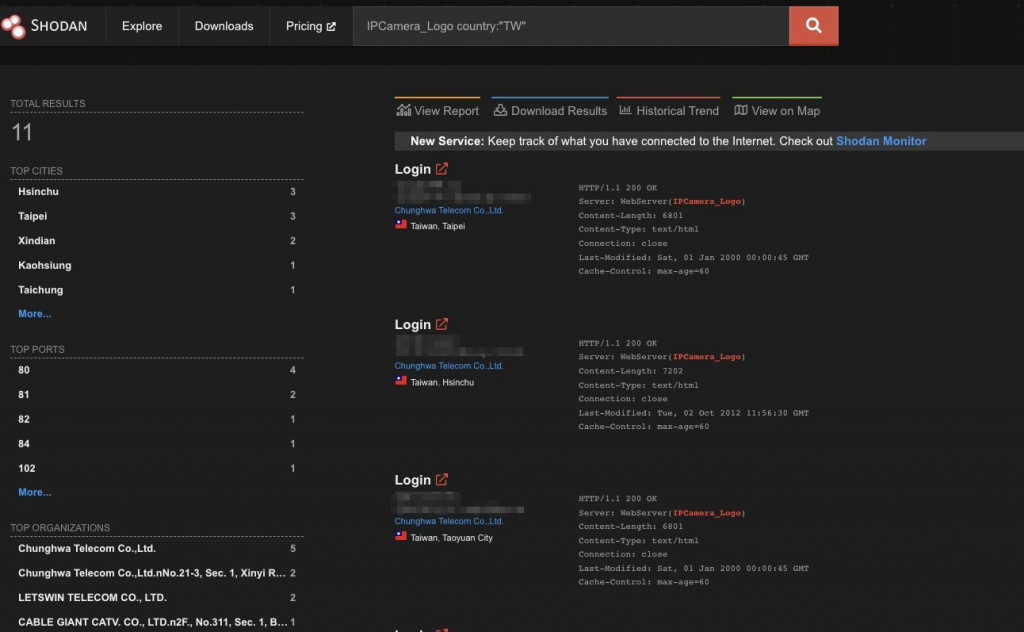Expand More under Top Ports
Image resolution: width=1024 pixels, height=632 pixels.
[x=35, y=492]
